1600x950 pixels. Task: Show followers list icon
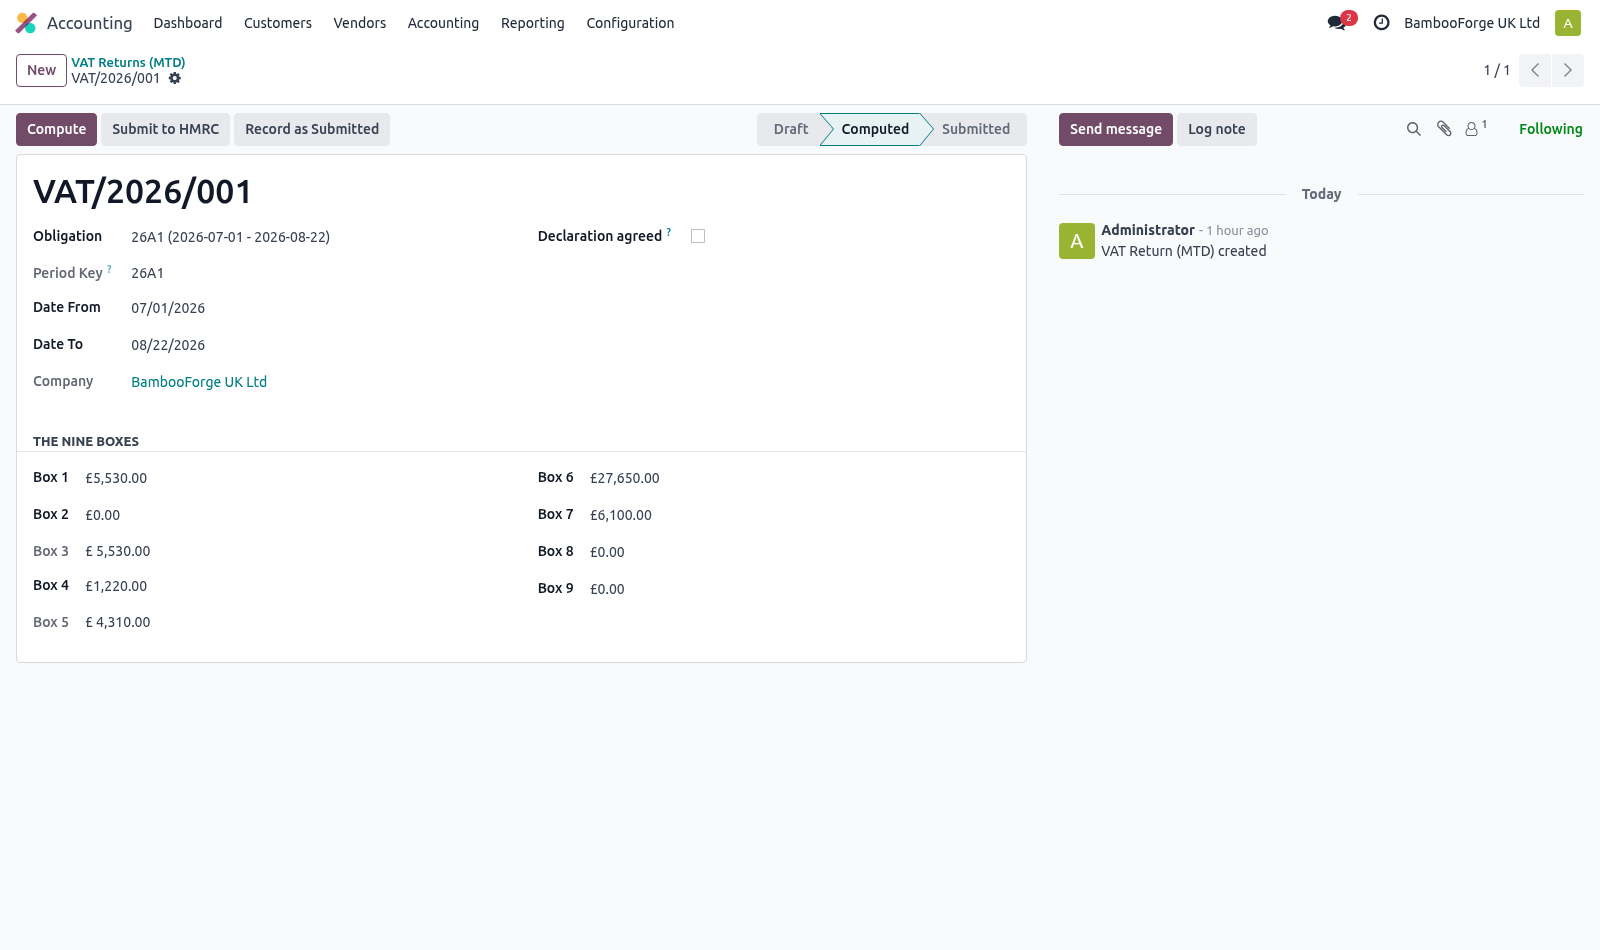[x=1475, y=129]
